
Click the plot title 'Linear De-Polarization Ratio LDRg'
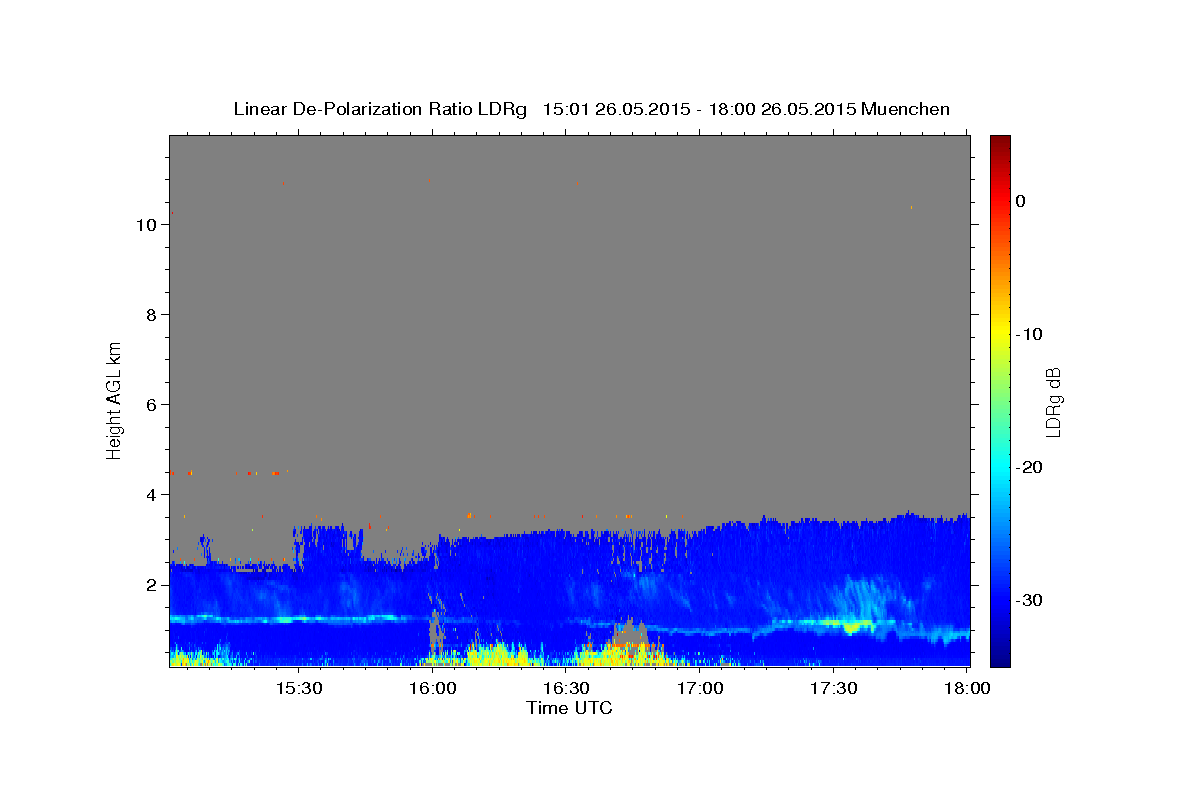[380, 109]
